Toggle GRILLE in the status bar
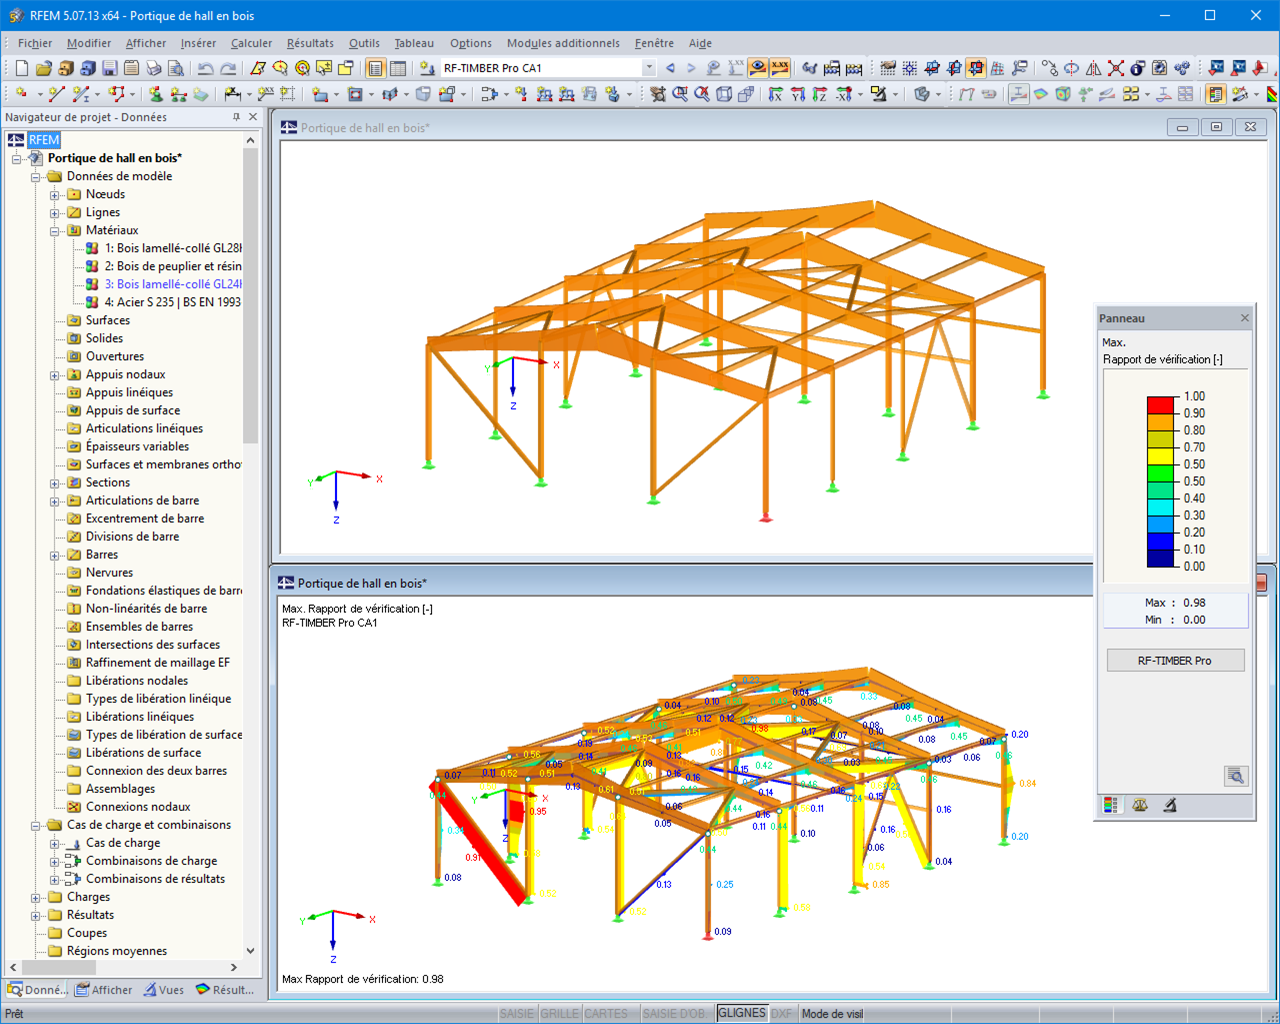The width and height of the screenshot is (1280, 1024). click(560, 1014)
